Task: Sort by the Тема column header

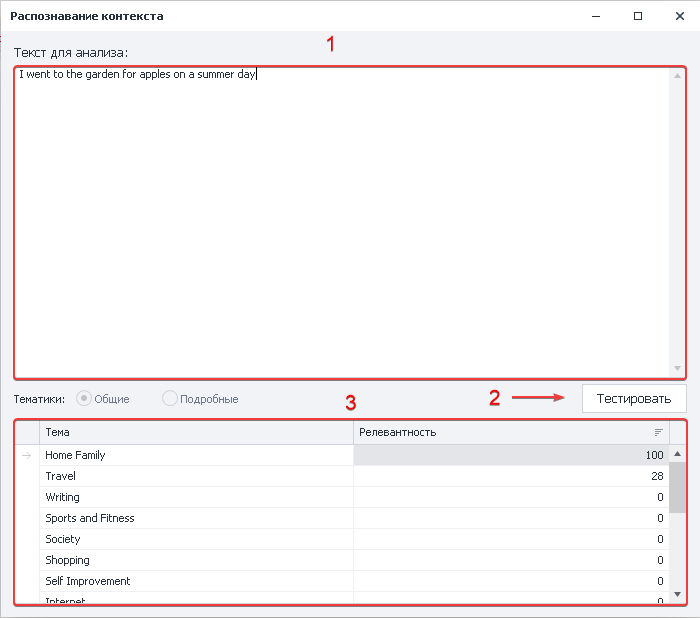Action: pos(196,432)
